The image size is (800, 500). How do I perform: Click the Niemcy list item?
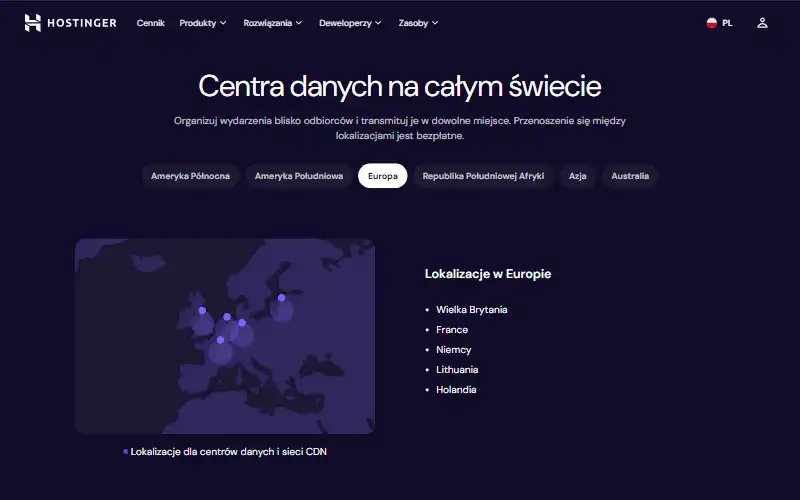click(454, 349)
